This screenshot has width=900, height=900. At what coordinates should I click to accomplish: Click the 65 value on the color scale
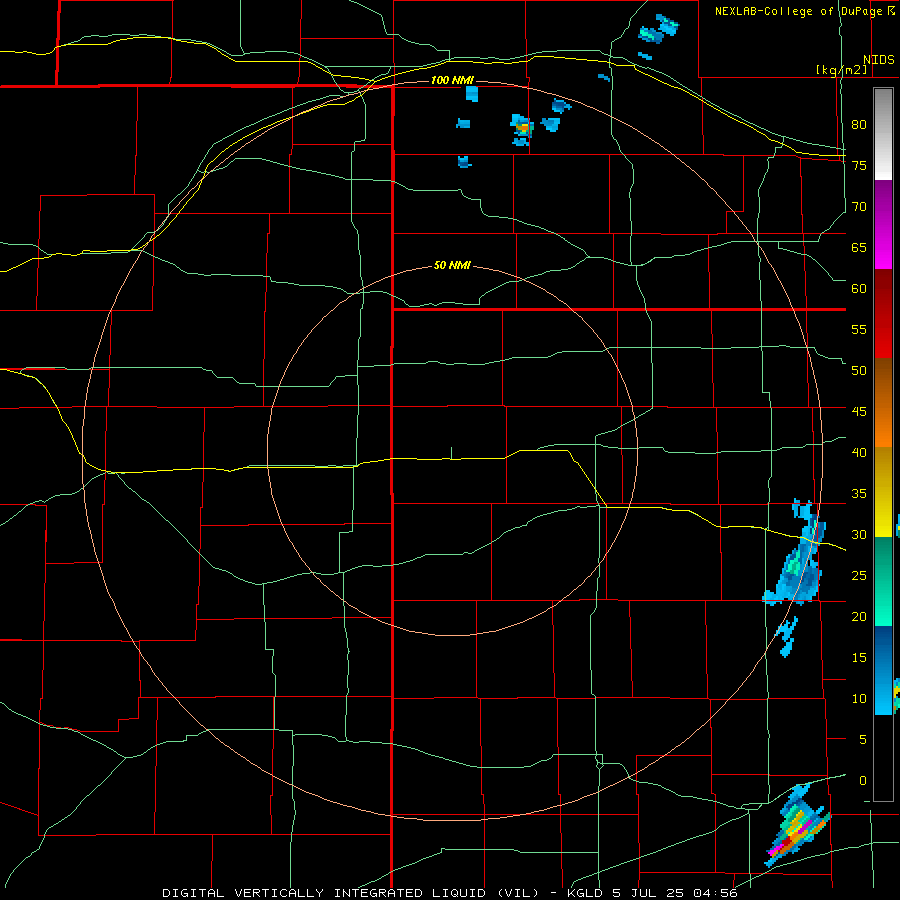coord(859,247)
